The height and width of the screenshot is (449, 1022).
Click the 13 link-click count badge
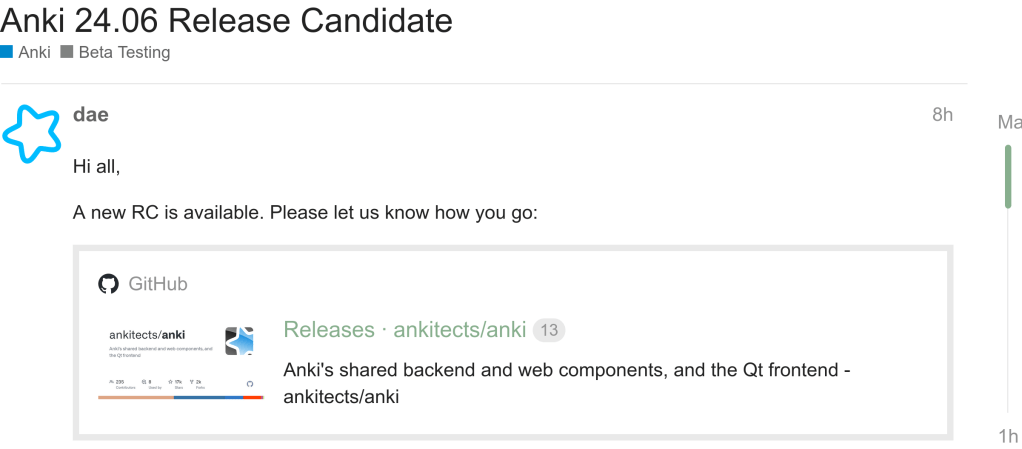pos(549,330)
